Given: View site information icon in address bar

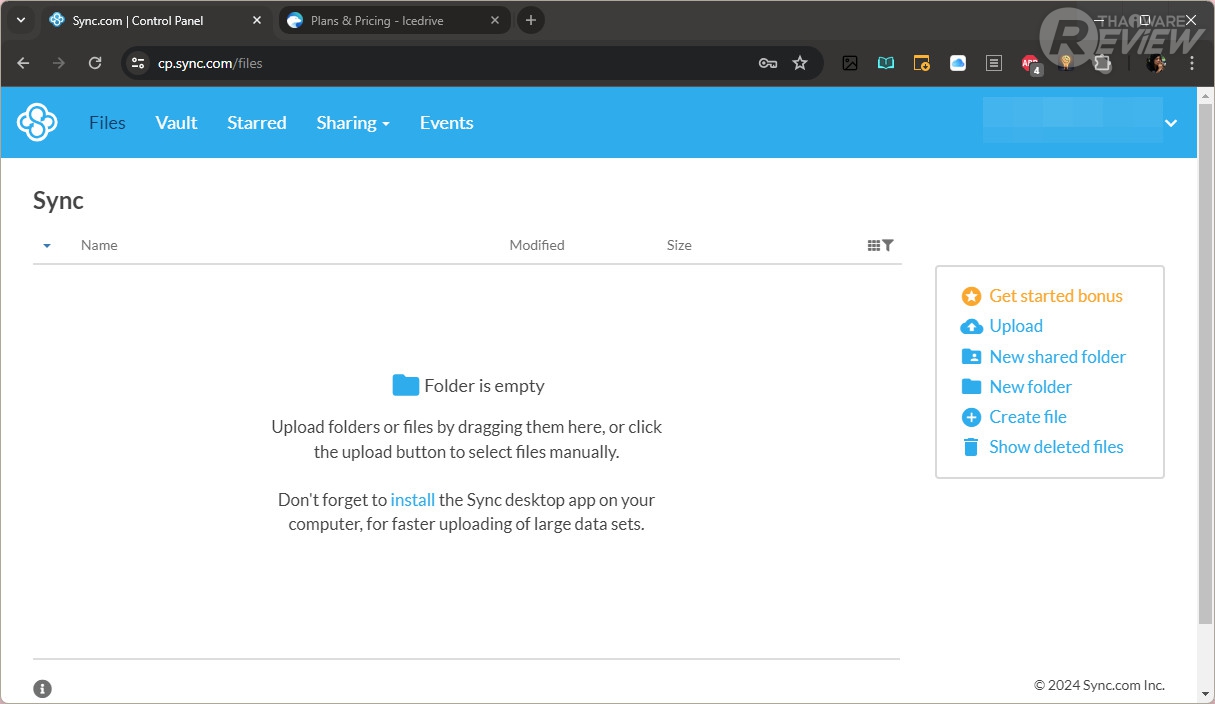Looking at the screenshot, I should coord(139,63).
